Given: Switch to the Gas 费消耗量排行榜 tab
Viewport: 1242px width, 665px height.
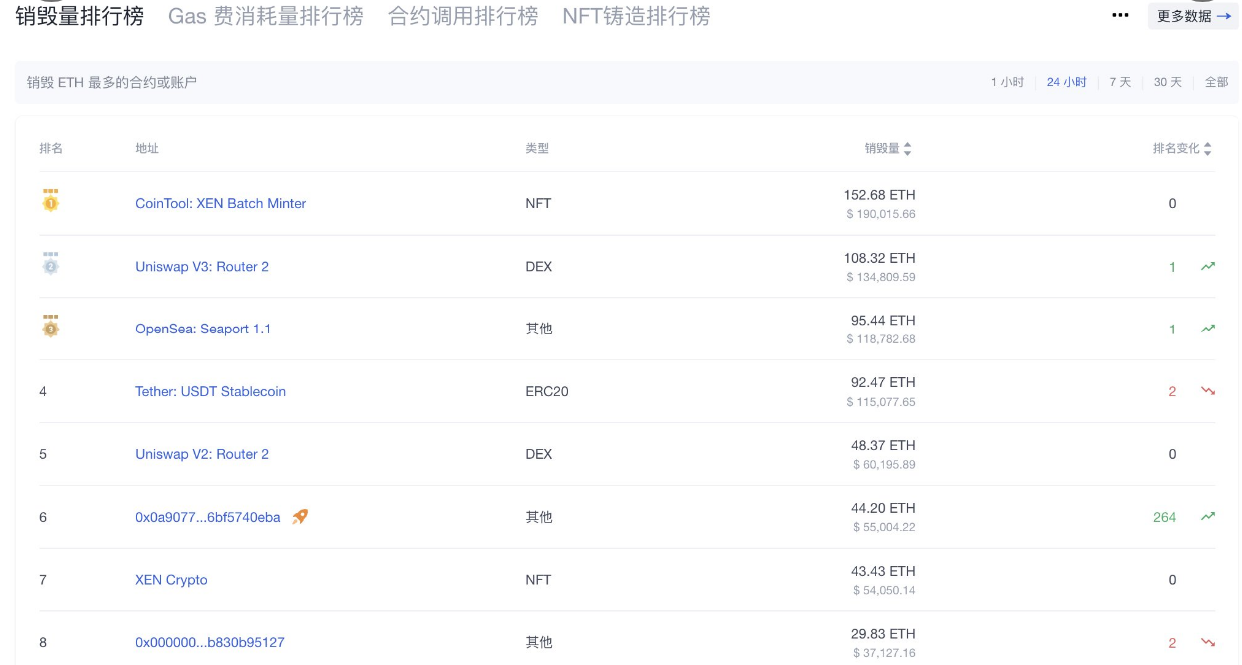Looking at the screenshot, I should (x=266, y=15).
